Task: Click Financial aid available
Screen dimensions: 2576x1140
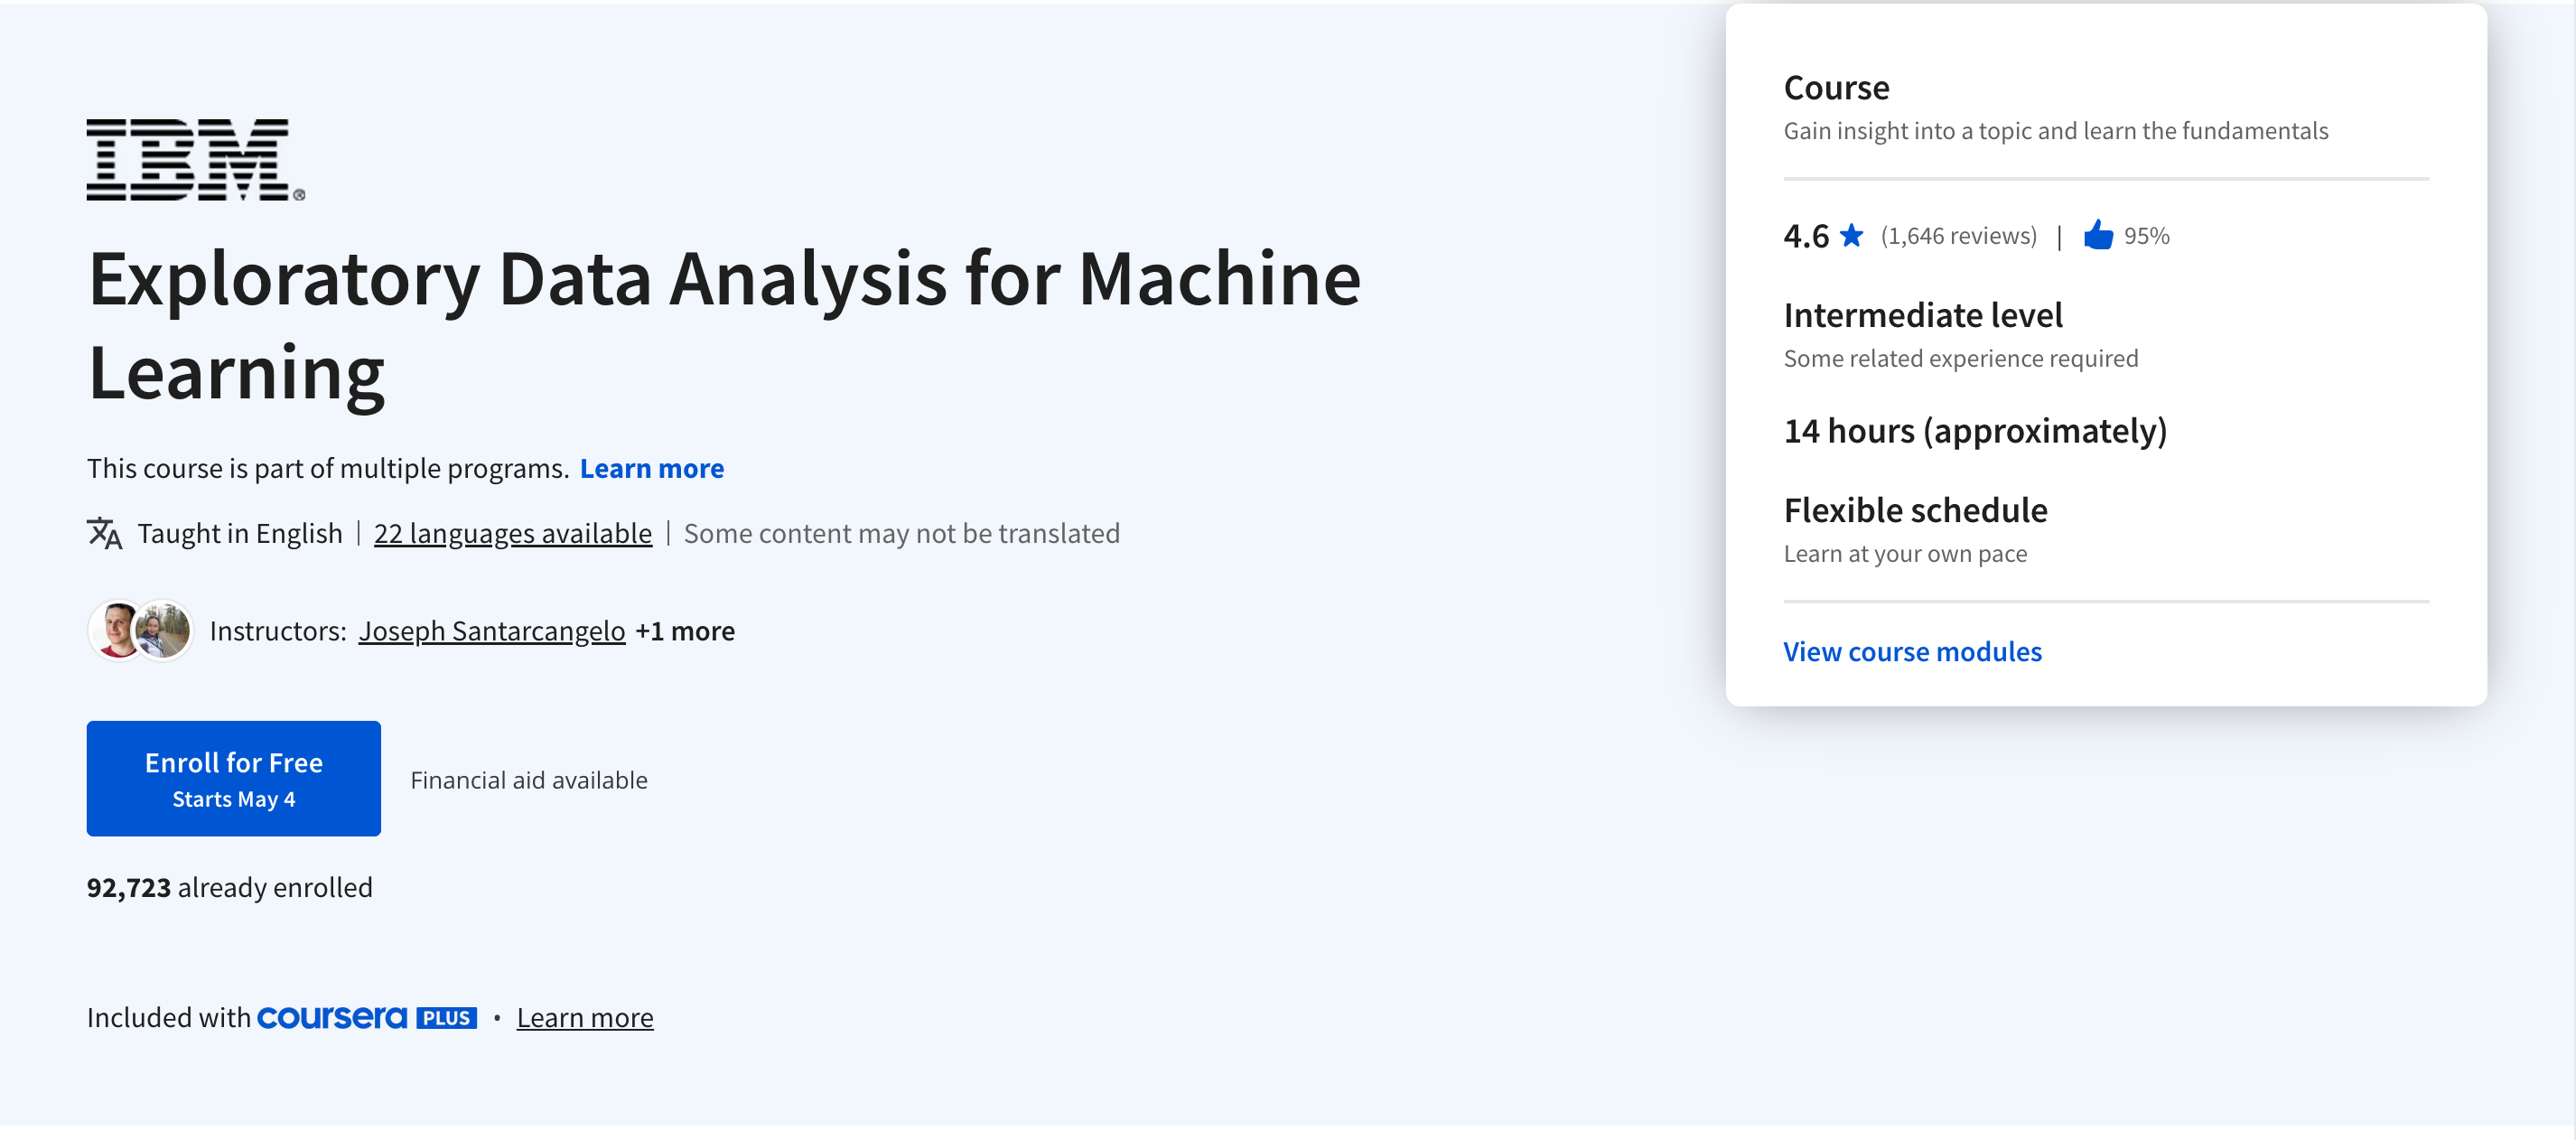Action: click(529, 780)
